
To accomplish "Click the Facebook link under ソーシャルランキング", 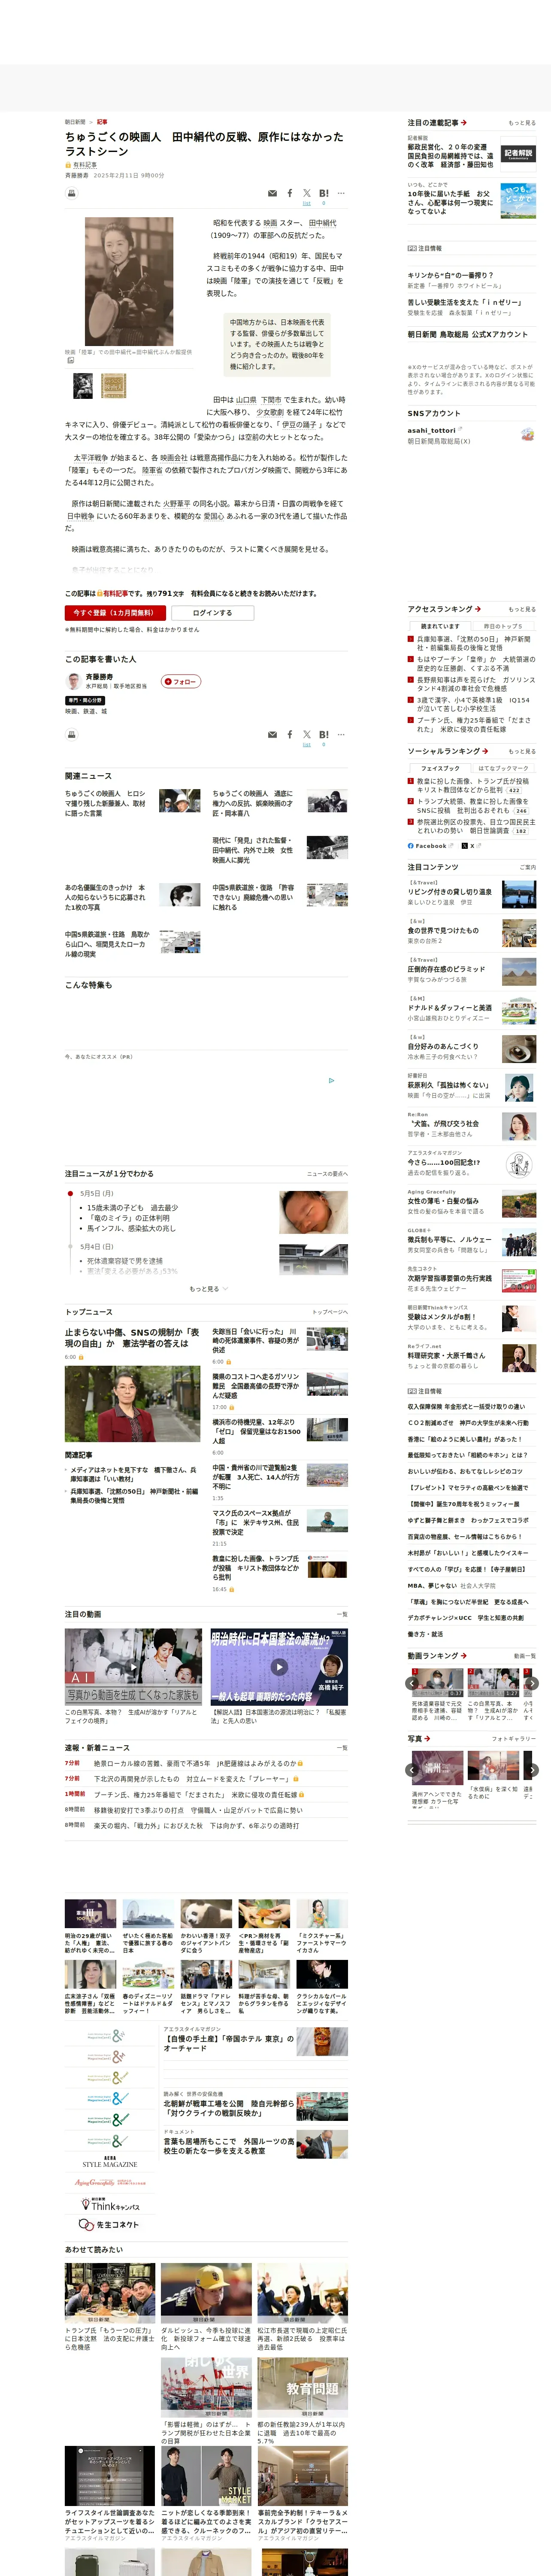I will click(x=427, y=845).
